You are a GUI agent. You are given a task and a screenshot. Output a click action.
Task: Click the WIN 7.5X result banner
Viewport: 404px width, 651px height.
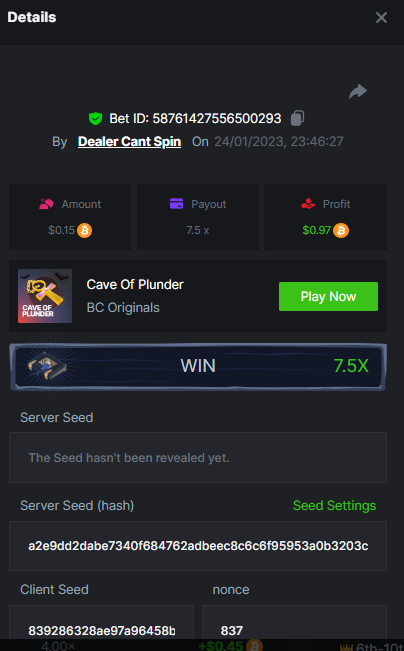[198, 367]
